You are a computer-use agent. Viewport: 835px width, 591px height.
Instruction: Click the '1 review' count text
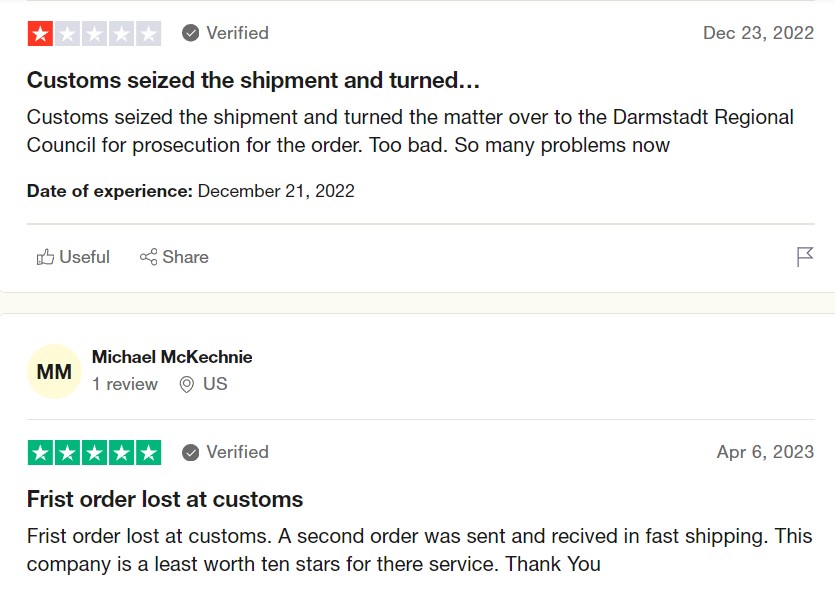125,384
